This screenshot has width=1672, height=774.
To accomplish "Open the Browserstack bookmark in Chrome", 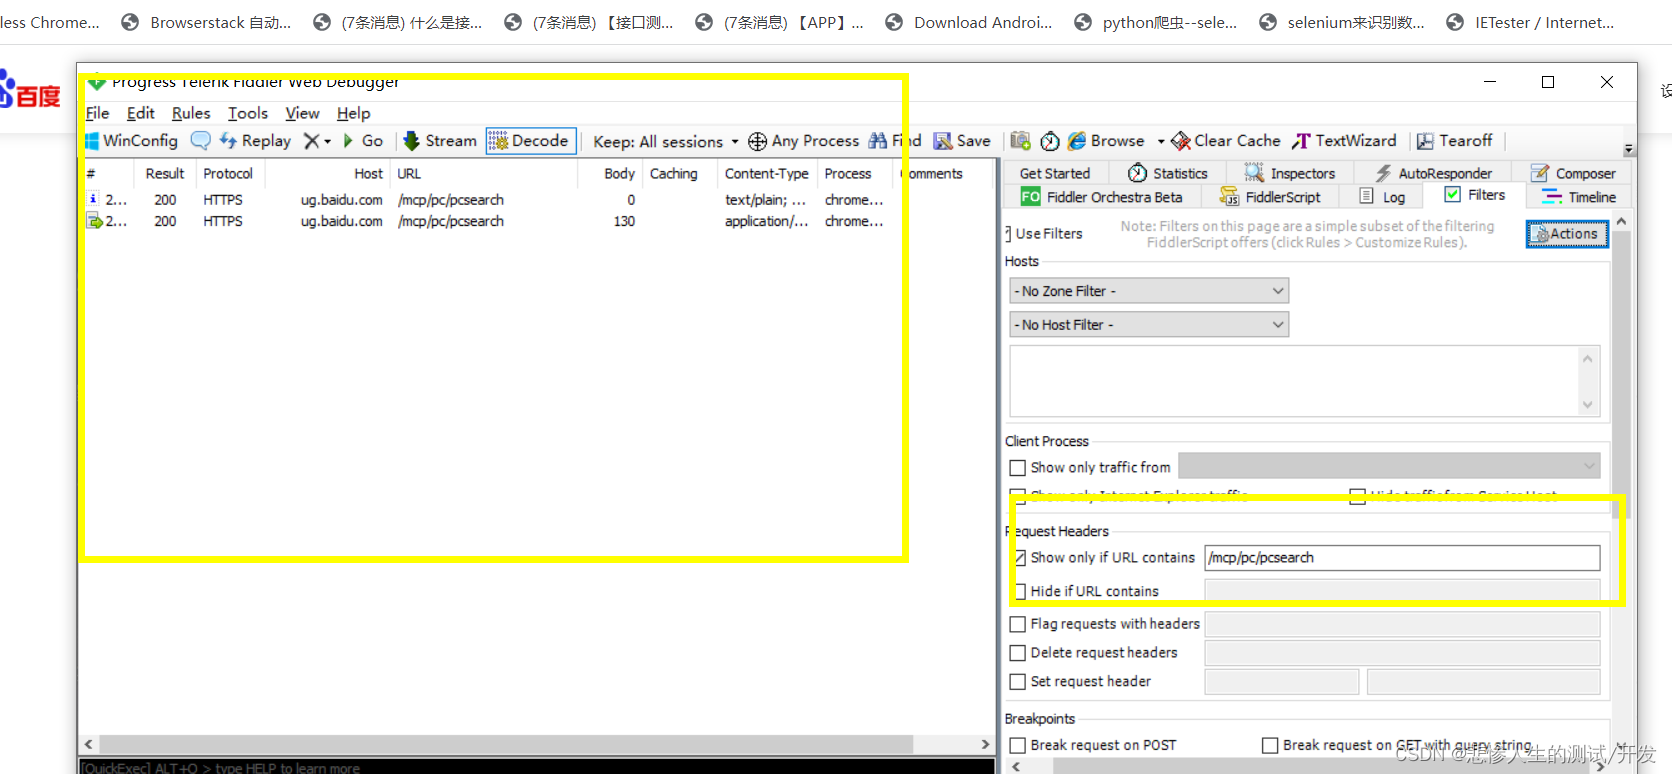I will [x=206, y=22].
